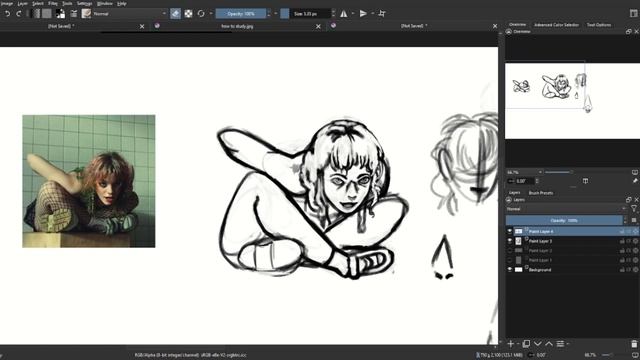
Task: Open foreground/background color selector
Action: pos(60,14)
